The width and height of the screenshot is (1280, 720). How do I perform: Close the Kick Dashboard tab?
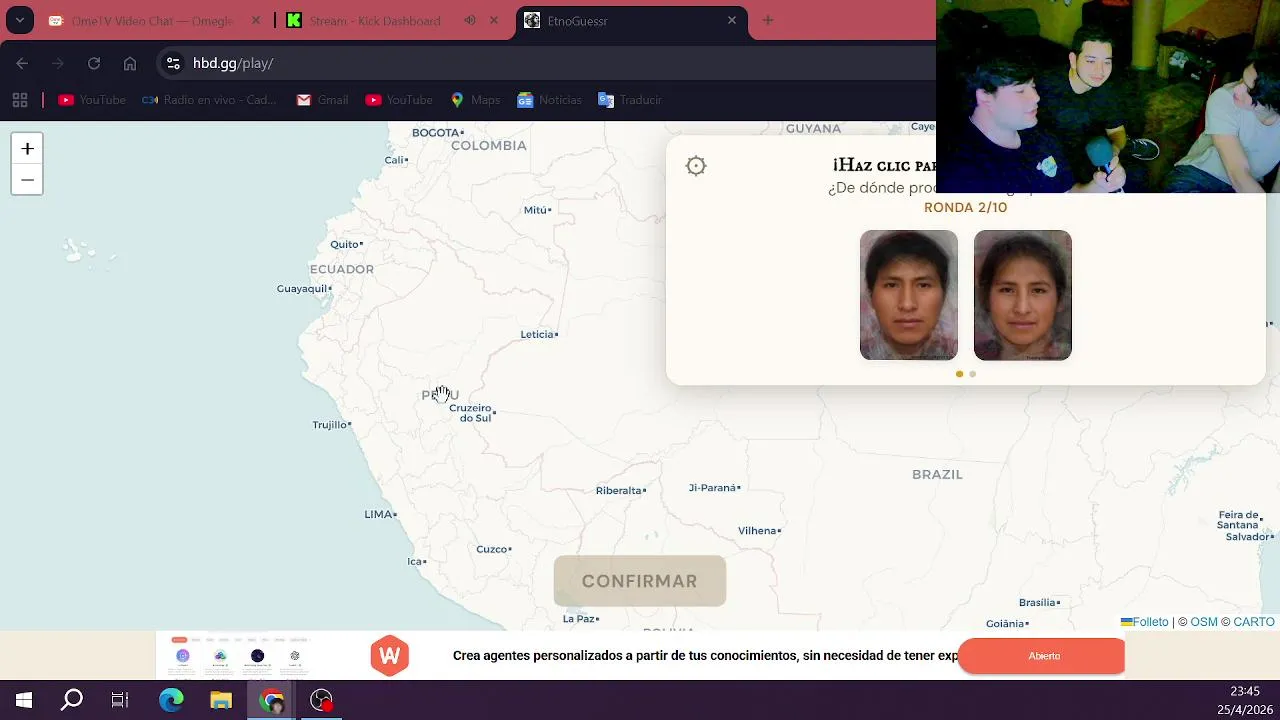coord(494,20)
